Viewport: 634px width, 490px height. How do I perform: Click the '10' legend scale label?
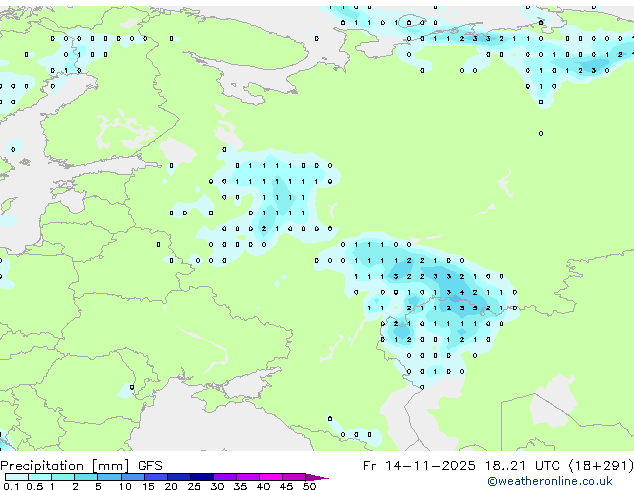tap(125, 486)
